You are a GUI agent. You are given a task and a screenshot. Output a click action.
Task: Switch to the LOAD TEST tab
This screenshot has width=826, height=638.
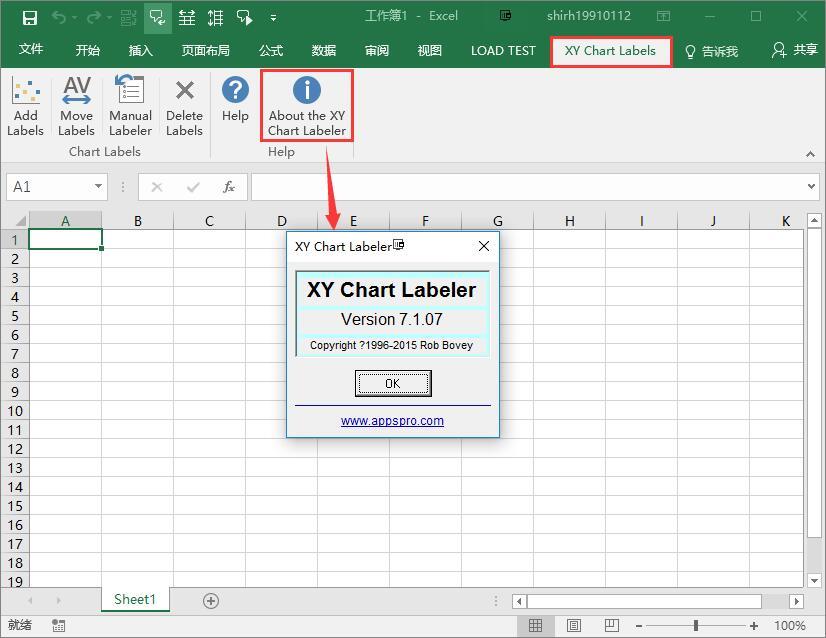coord(503,51)
